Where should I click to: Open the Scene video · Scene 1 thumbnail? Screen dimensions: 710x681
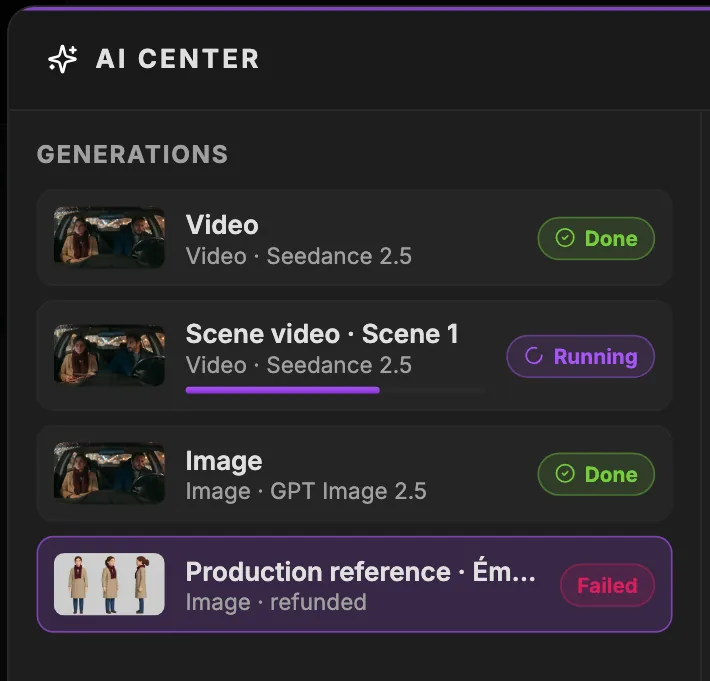point(109,355)
